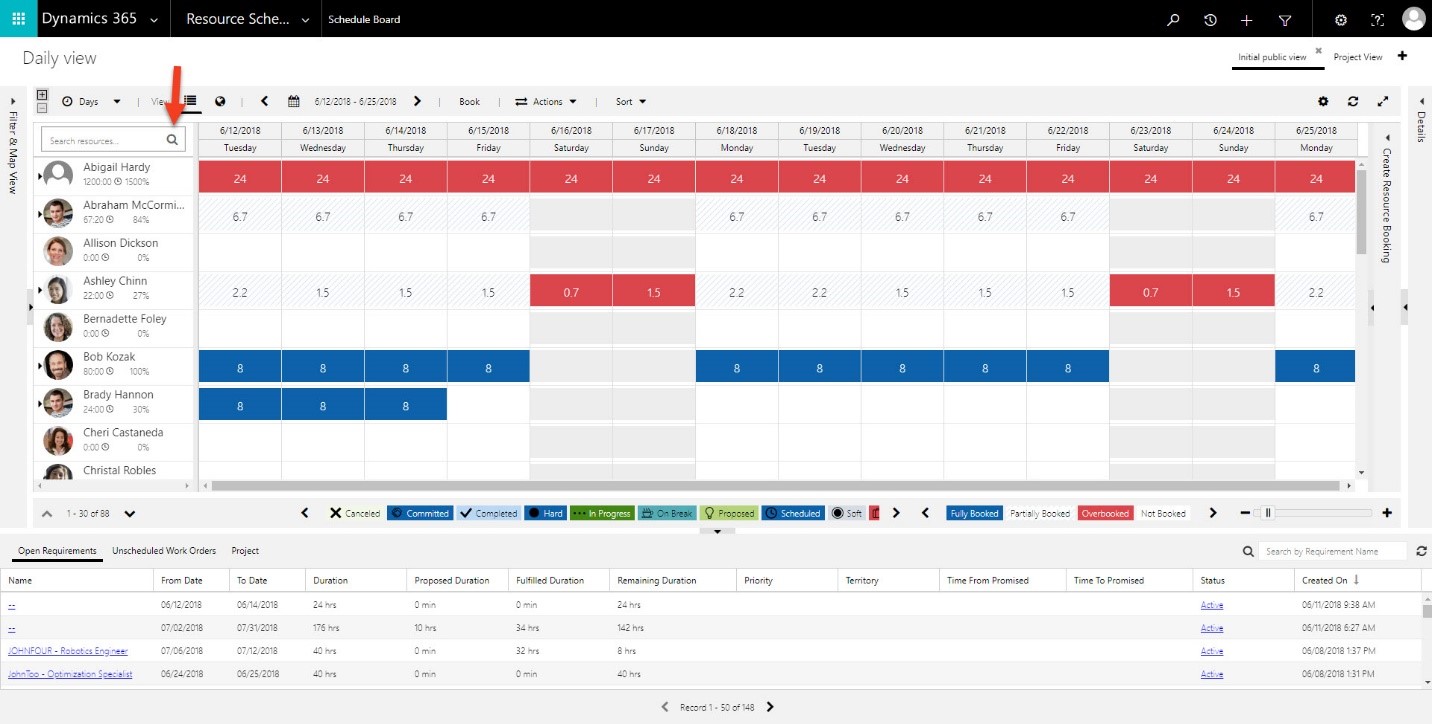Open the JOHNFOUR - Robotics Engineer requirement link

click(x=66, y=650)
